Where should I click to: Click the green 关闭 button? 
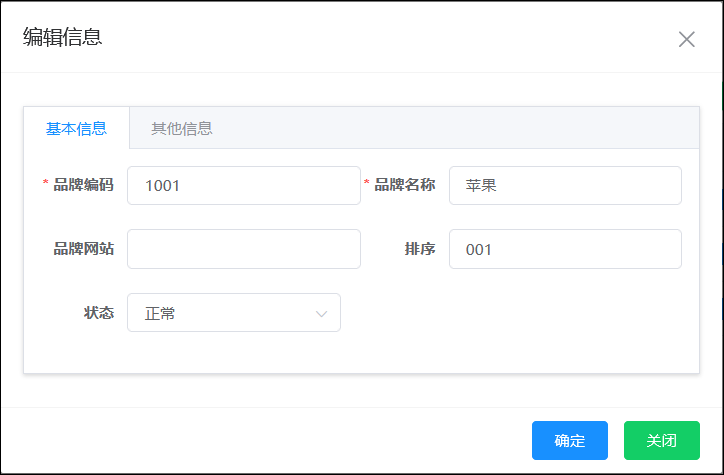coord(661,440)
